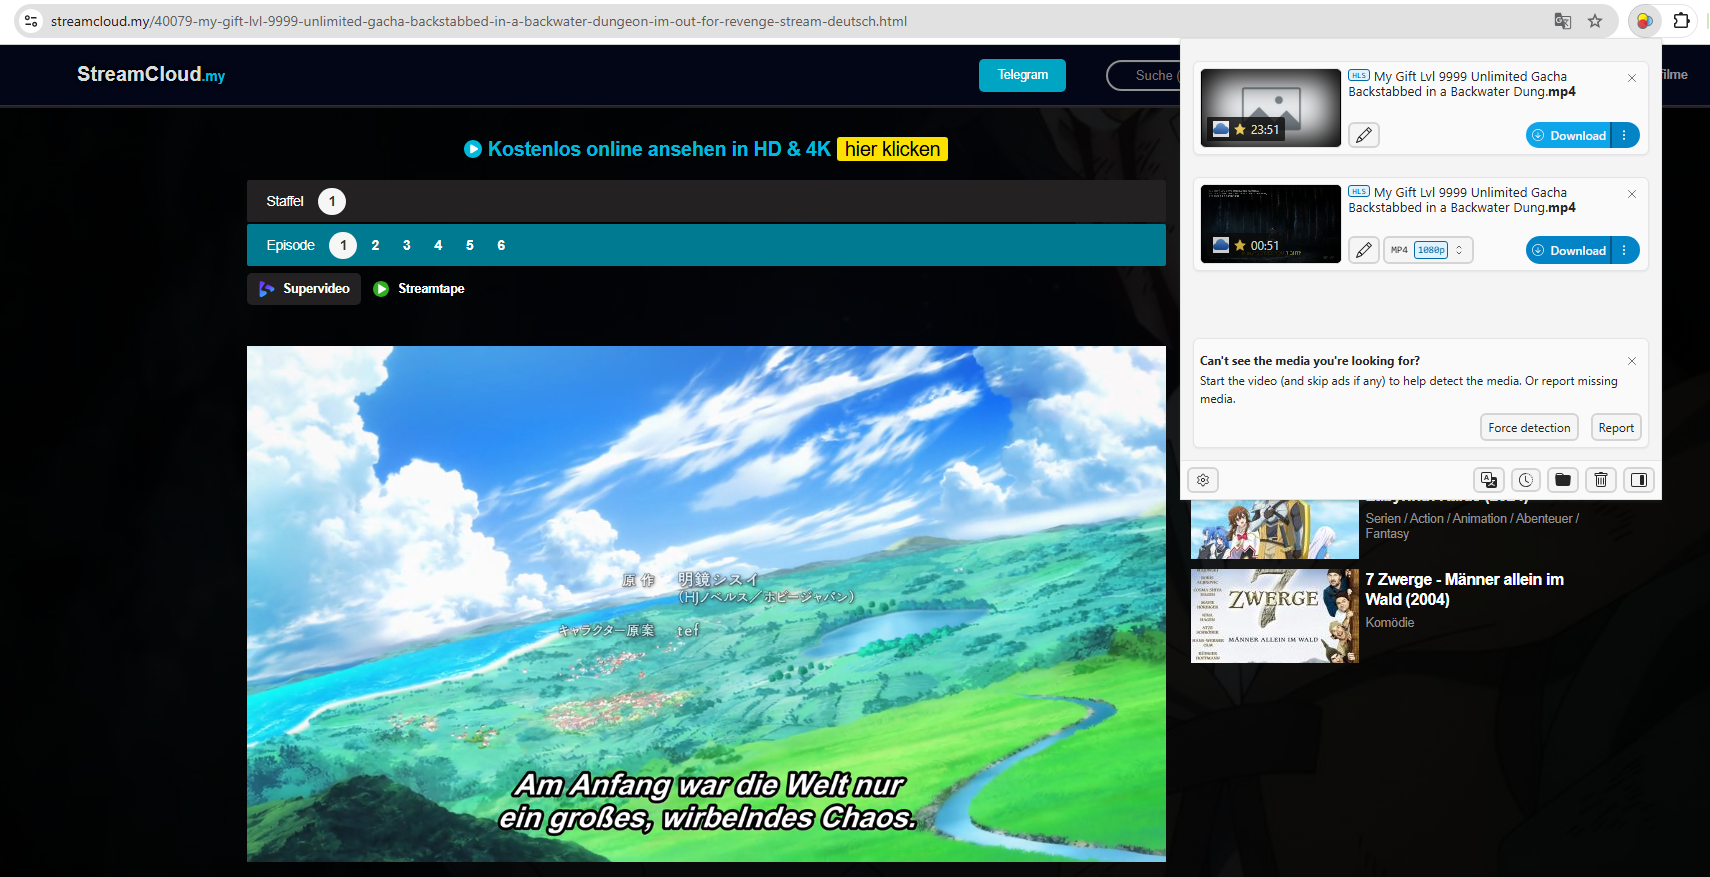
Task: Dismiss the 23:51 media entry
Action: coord(1632,78)
